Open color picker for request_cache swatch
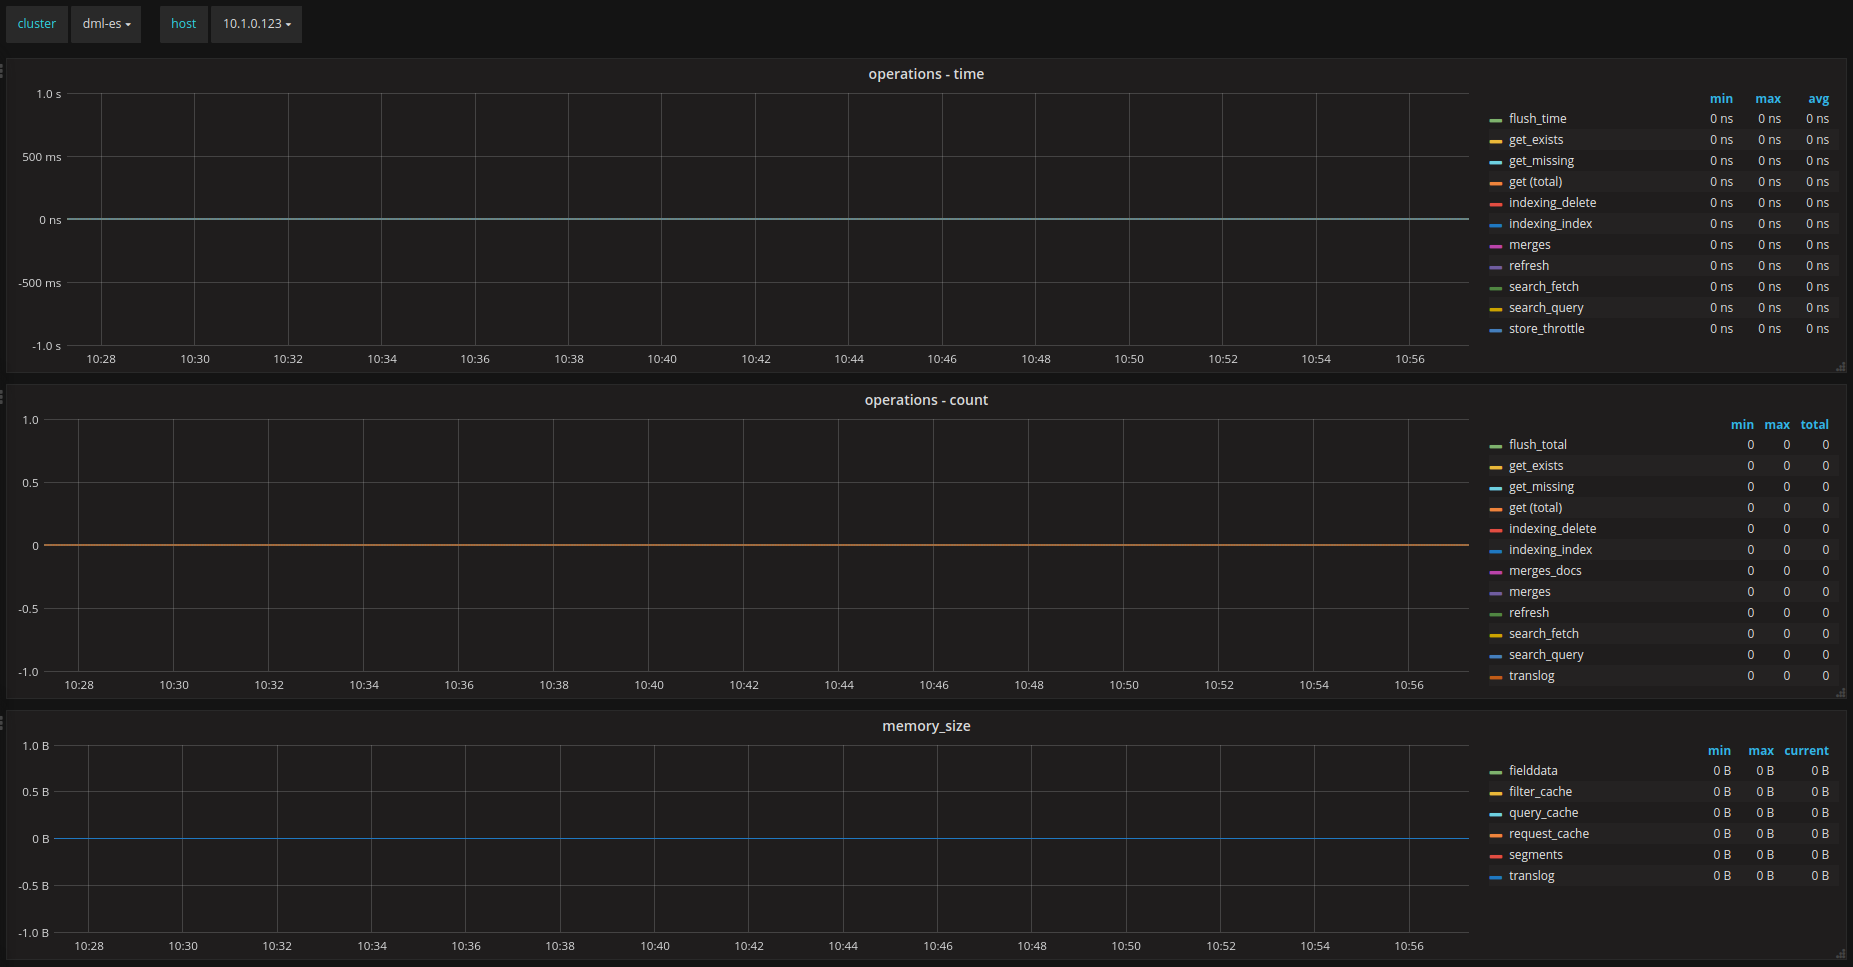Viewport: 1853px width, 967px height. coord(1496,835)
